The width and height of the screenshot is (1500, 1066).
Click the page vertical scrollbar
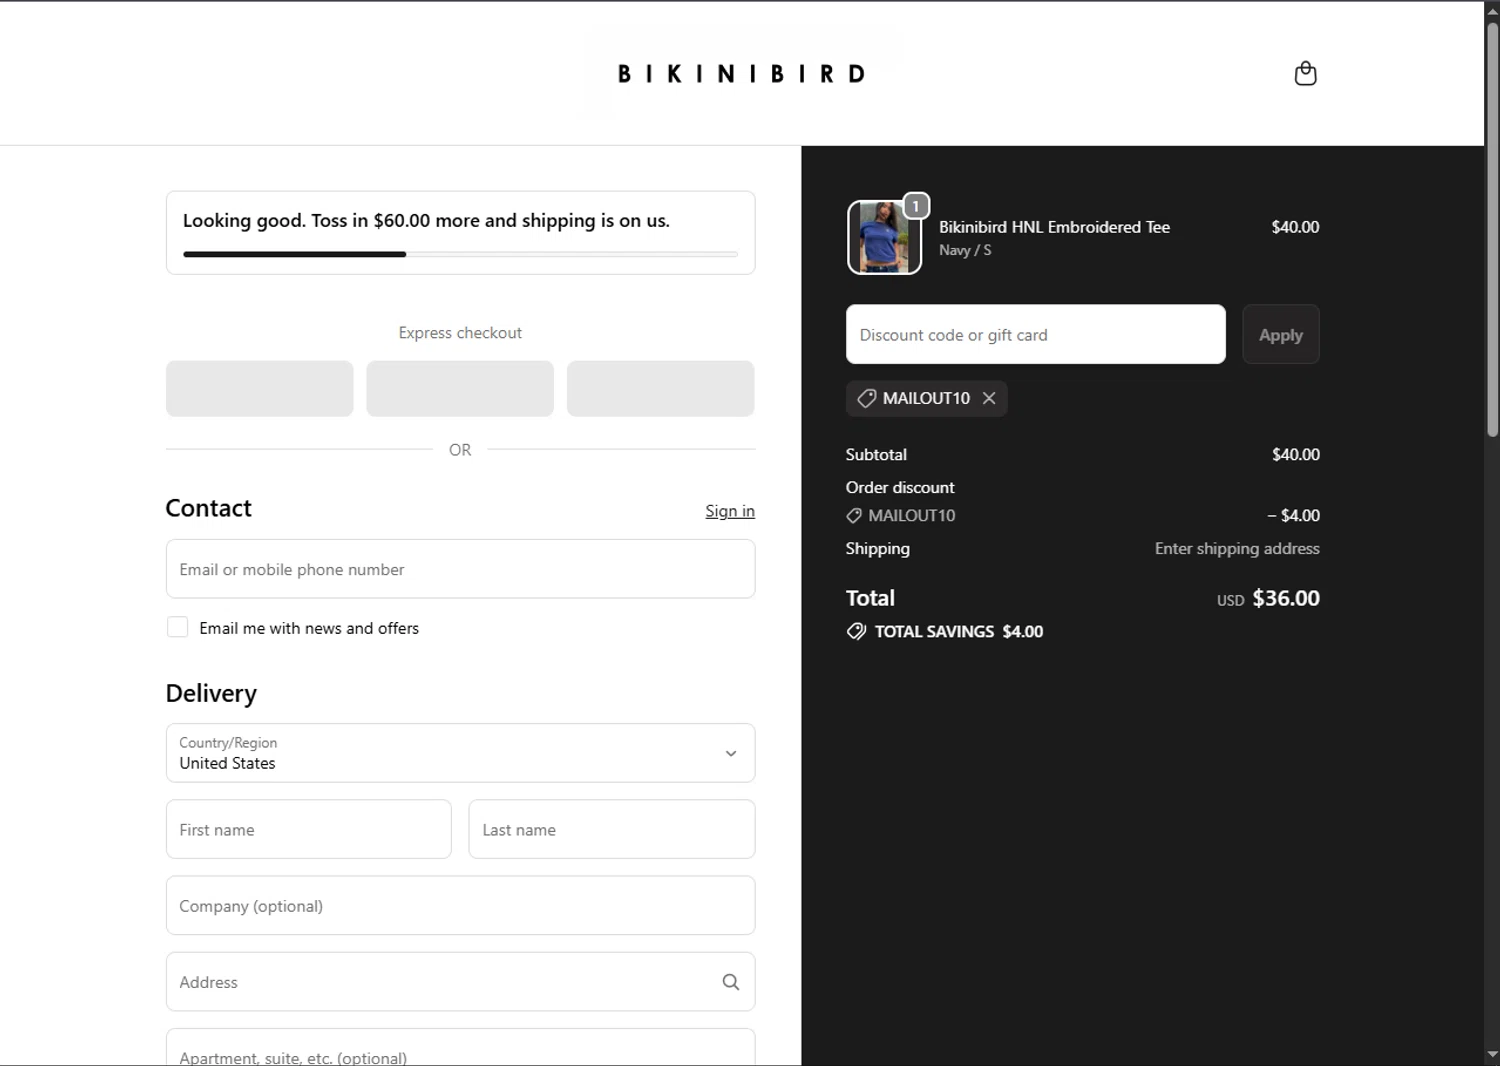point(1492,230)
